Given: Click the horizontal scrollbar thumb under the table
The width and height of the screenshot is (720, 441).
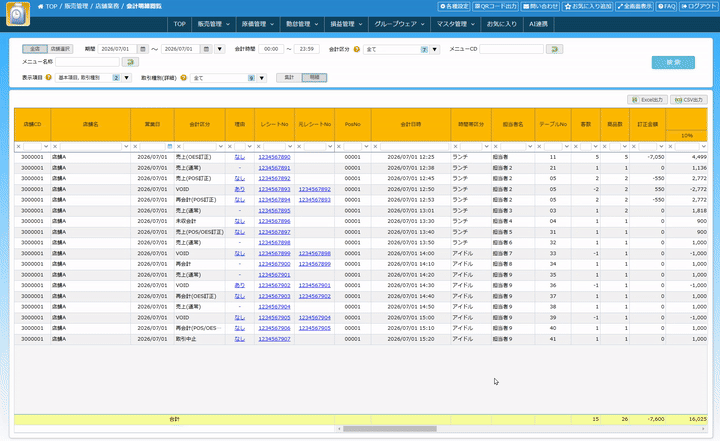Looking at the screenshot, I should (x=390, y=429).
